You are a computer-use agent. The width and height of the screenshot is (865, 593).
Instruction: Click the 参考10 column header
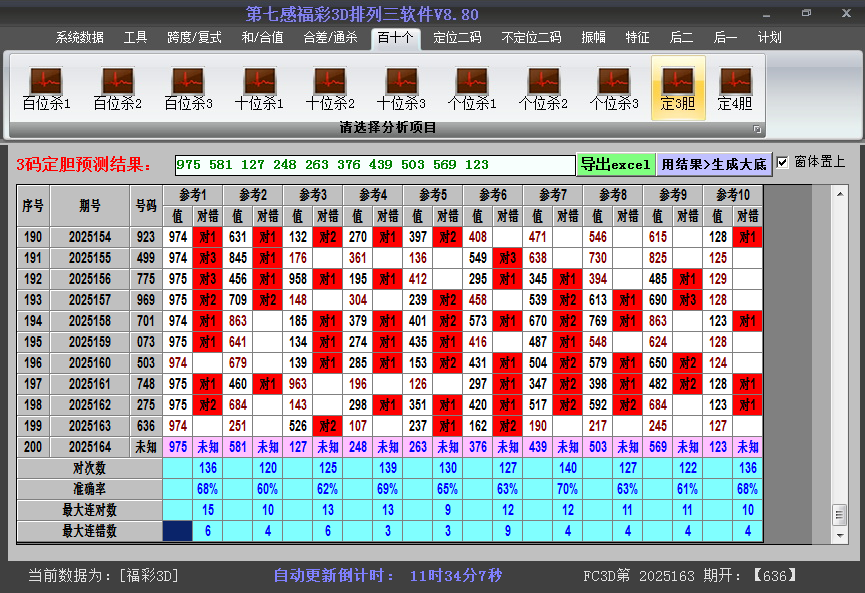tap(733, 195)
